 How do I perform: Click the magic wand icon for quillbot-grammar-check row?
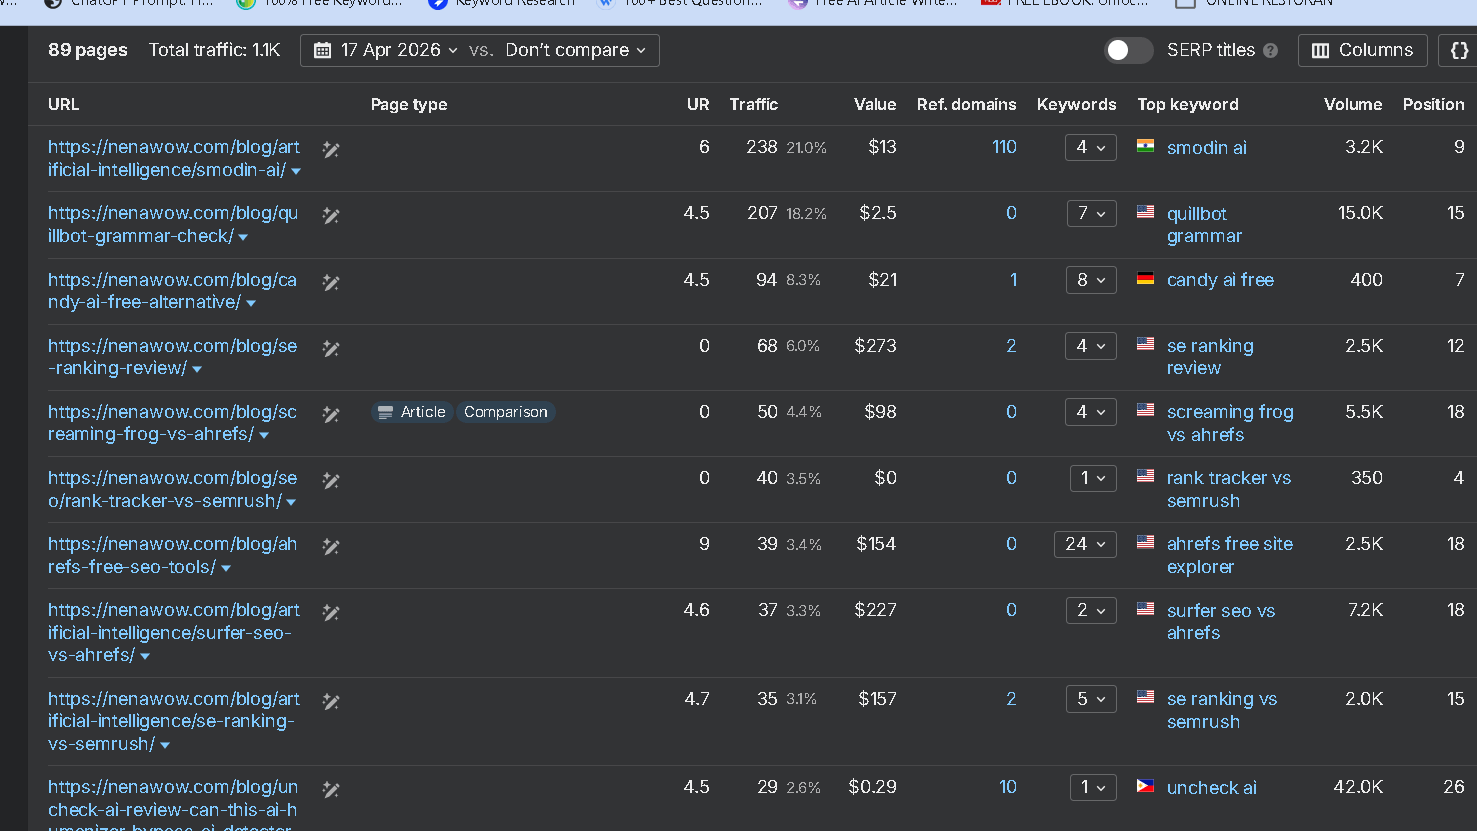(331, 216)
